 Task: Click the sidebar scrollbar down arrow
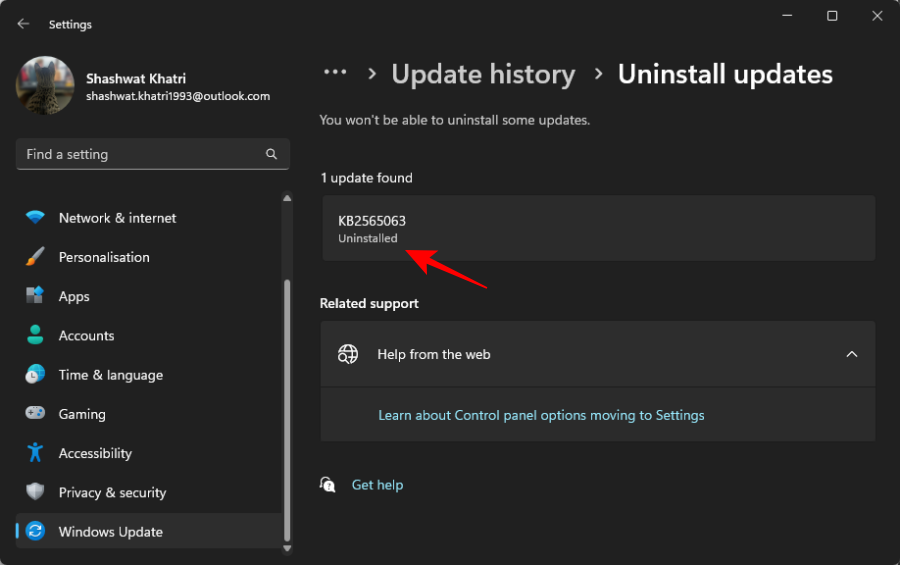tap(289, 548)
